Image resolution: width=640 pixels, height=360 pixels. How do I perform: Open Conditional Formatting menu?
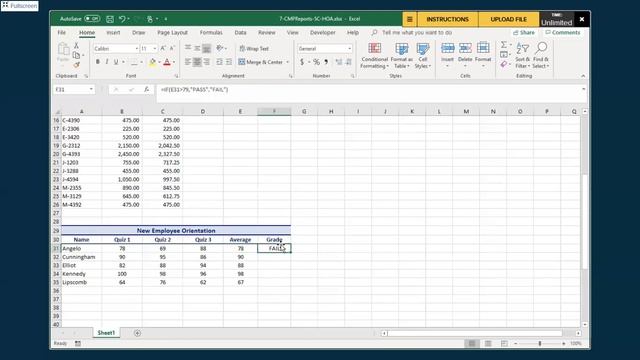[375, 55]
